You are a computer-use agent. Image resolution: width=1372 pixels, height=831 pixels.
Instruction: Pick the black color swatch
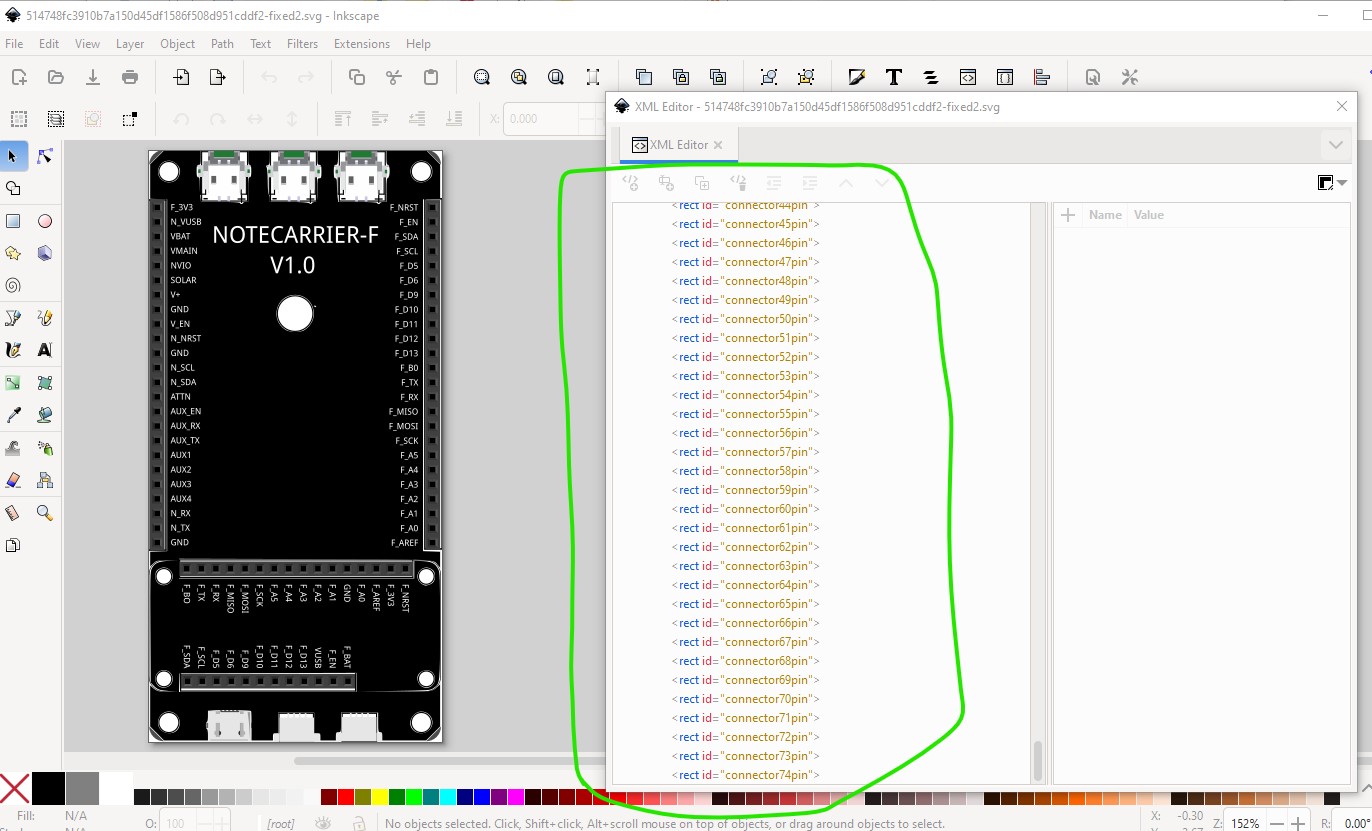[x=48, y=789]
